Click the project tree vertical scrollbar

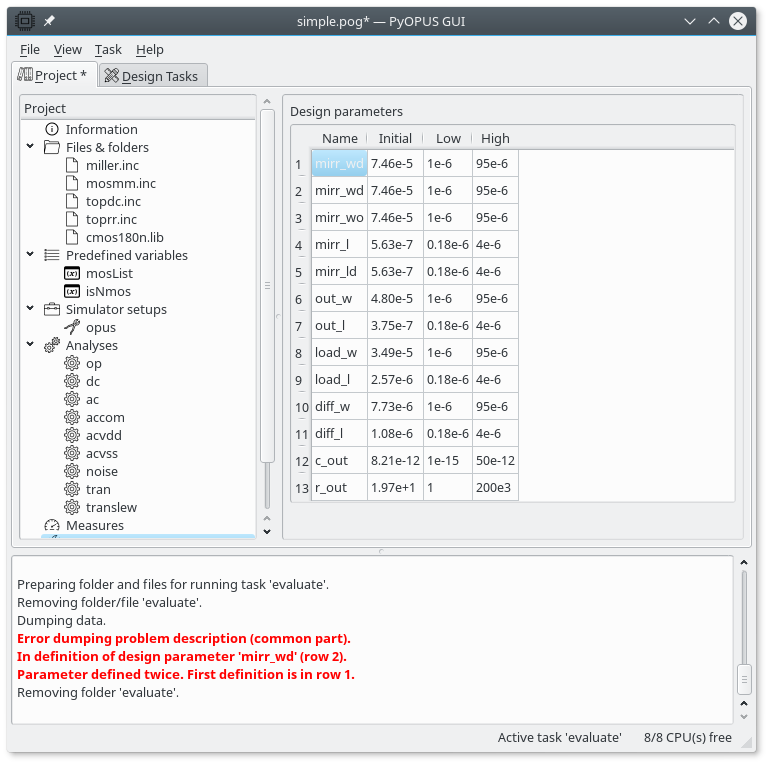point(267,285)
